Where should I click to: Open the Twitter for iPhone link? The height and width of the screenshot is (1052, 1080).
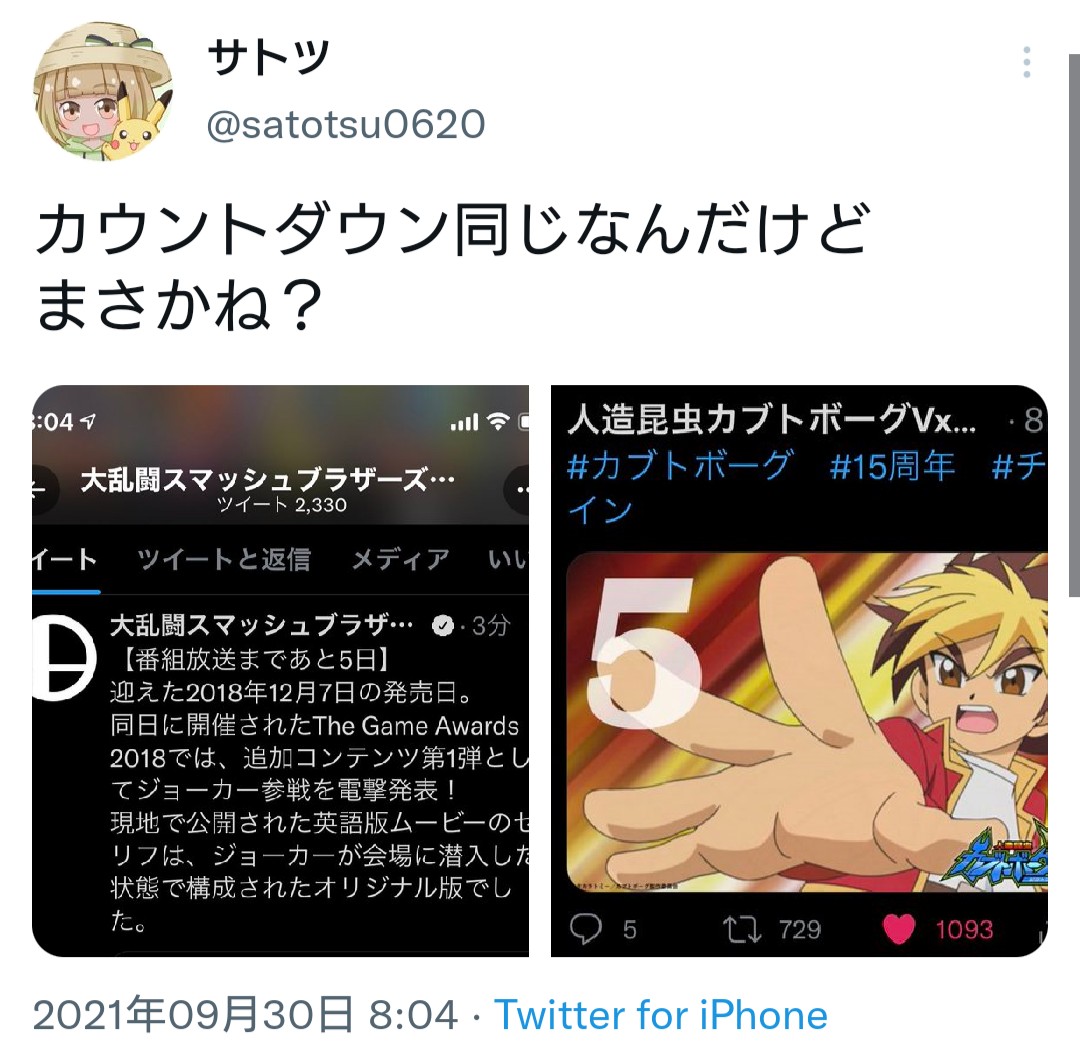661,1015
